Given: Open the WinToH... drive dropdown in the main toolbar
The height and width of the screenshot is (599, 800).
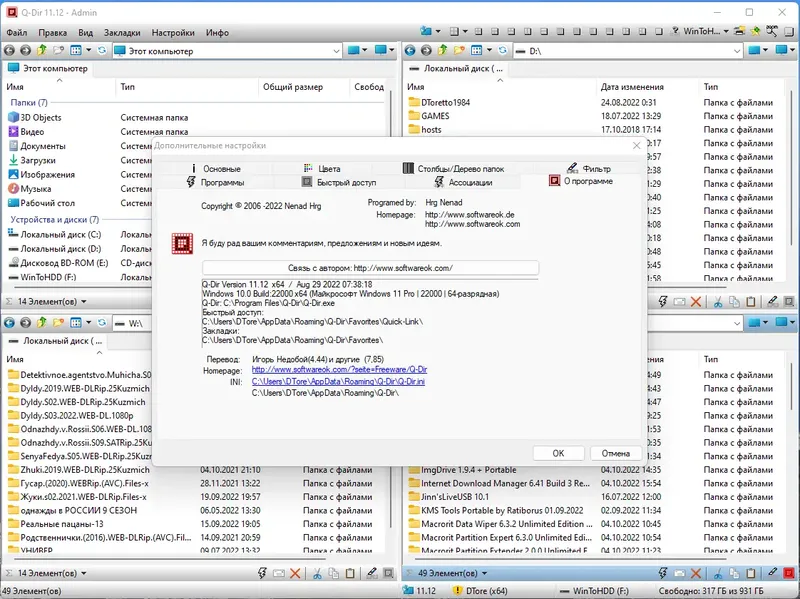Looking at the screenshot, I should [x=726, y=32].
